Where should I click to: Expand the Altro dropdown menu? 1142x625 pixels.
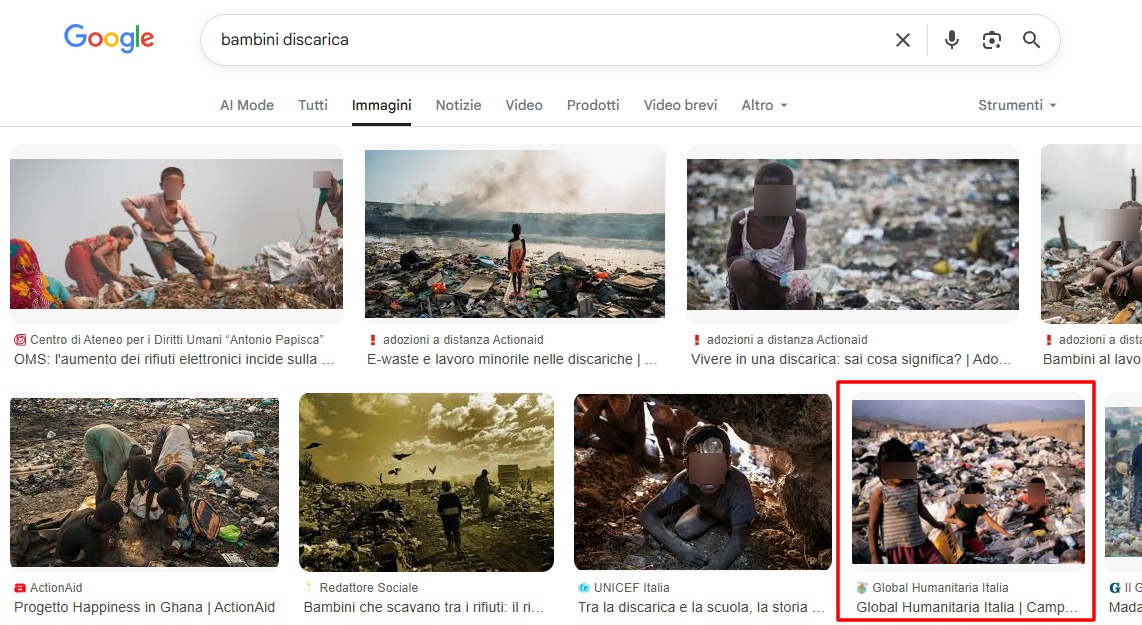[764, 105]
